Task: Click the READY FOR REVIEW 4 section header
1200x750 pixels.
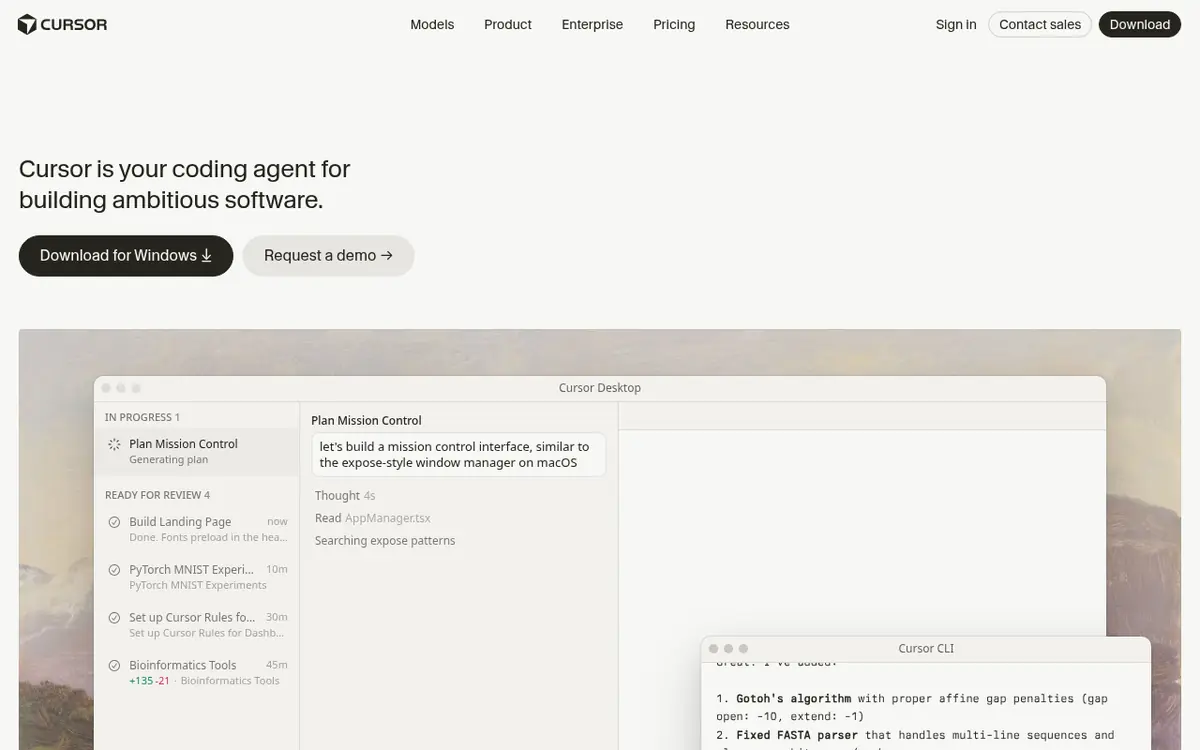Action: pos(157,495)
